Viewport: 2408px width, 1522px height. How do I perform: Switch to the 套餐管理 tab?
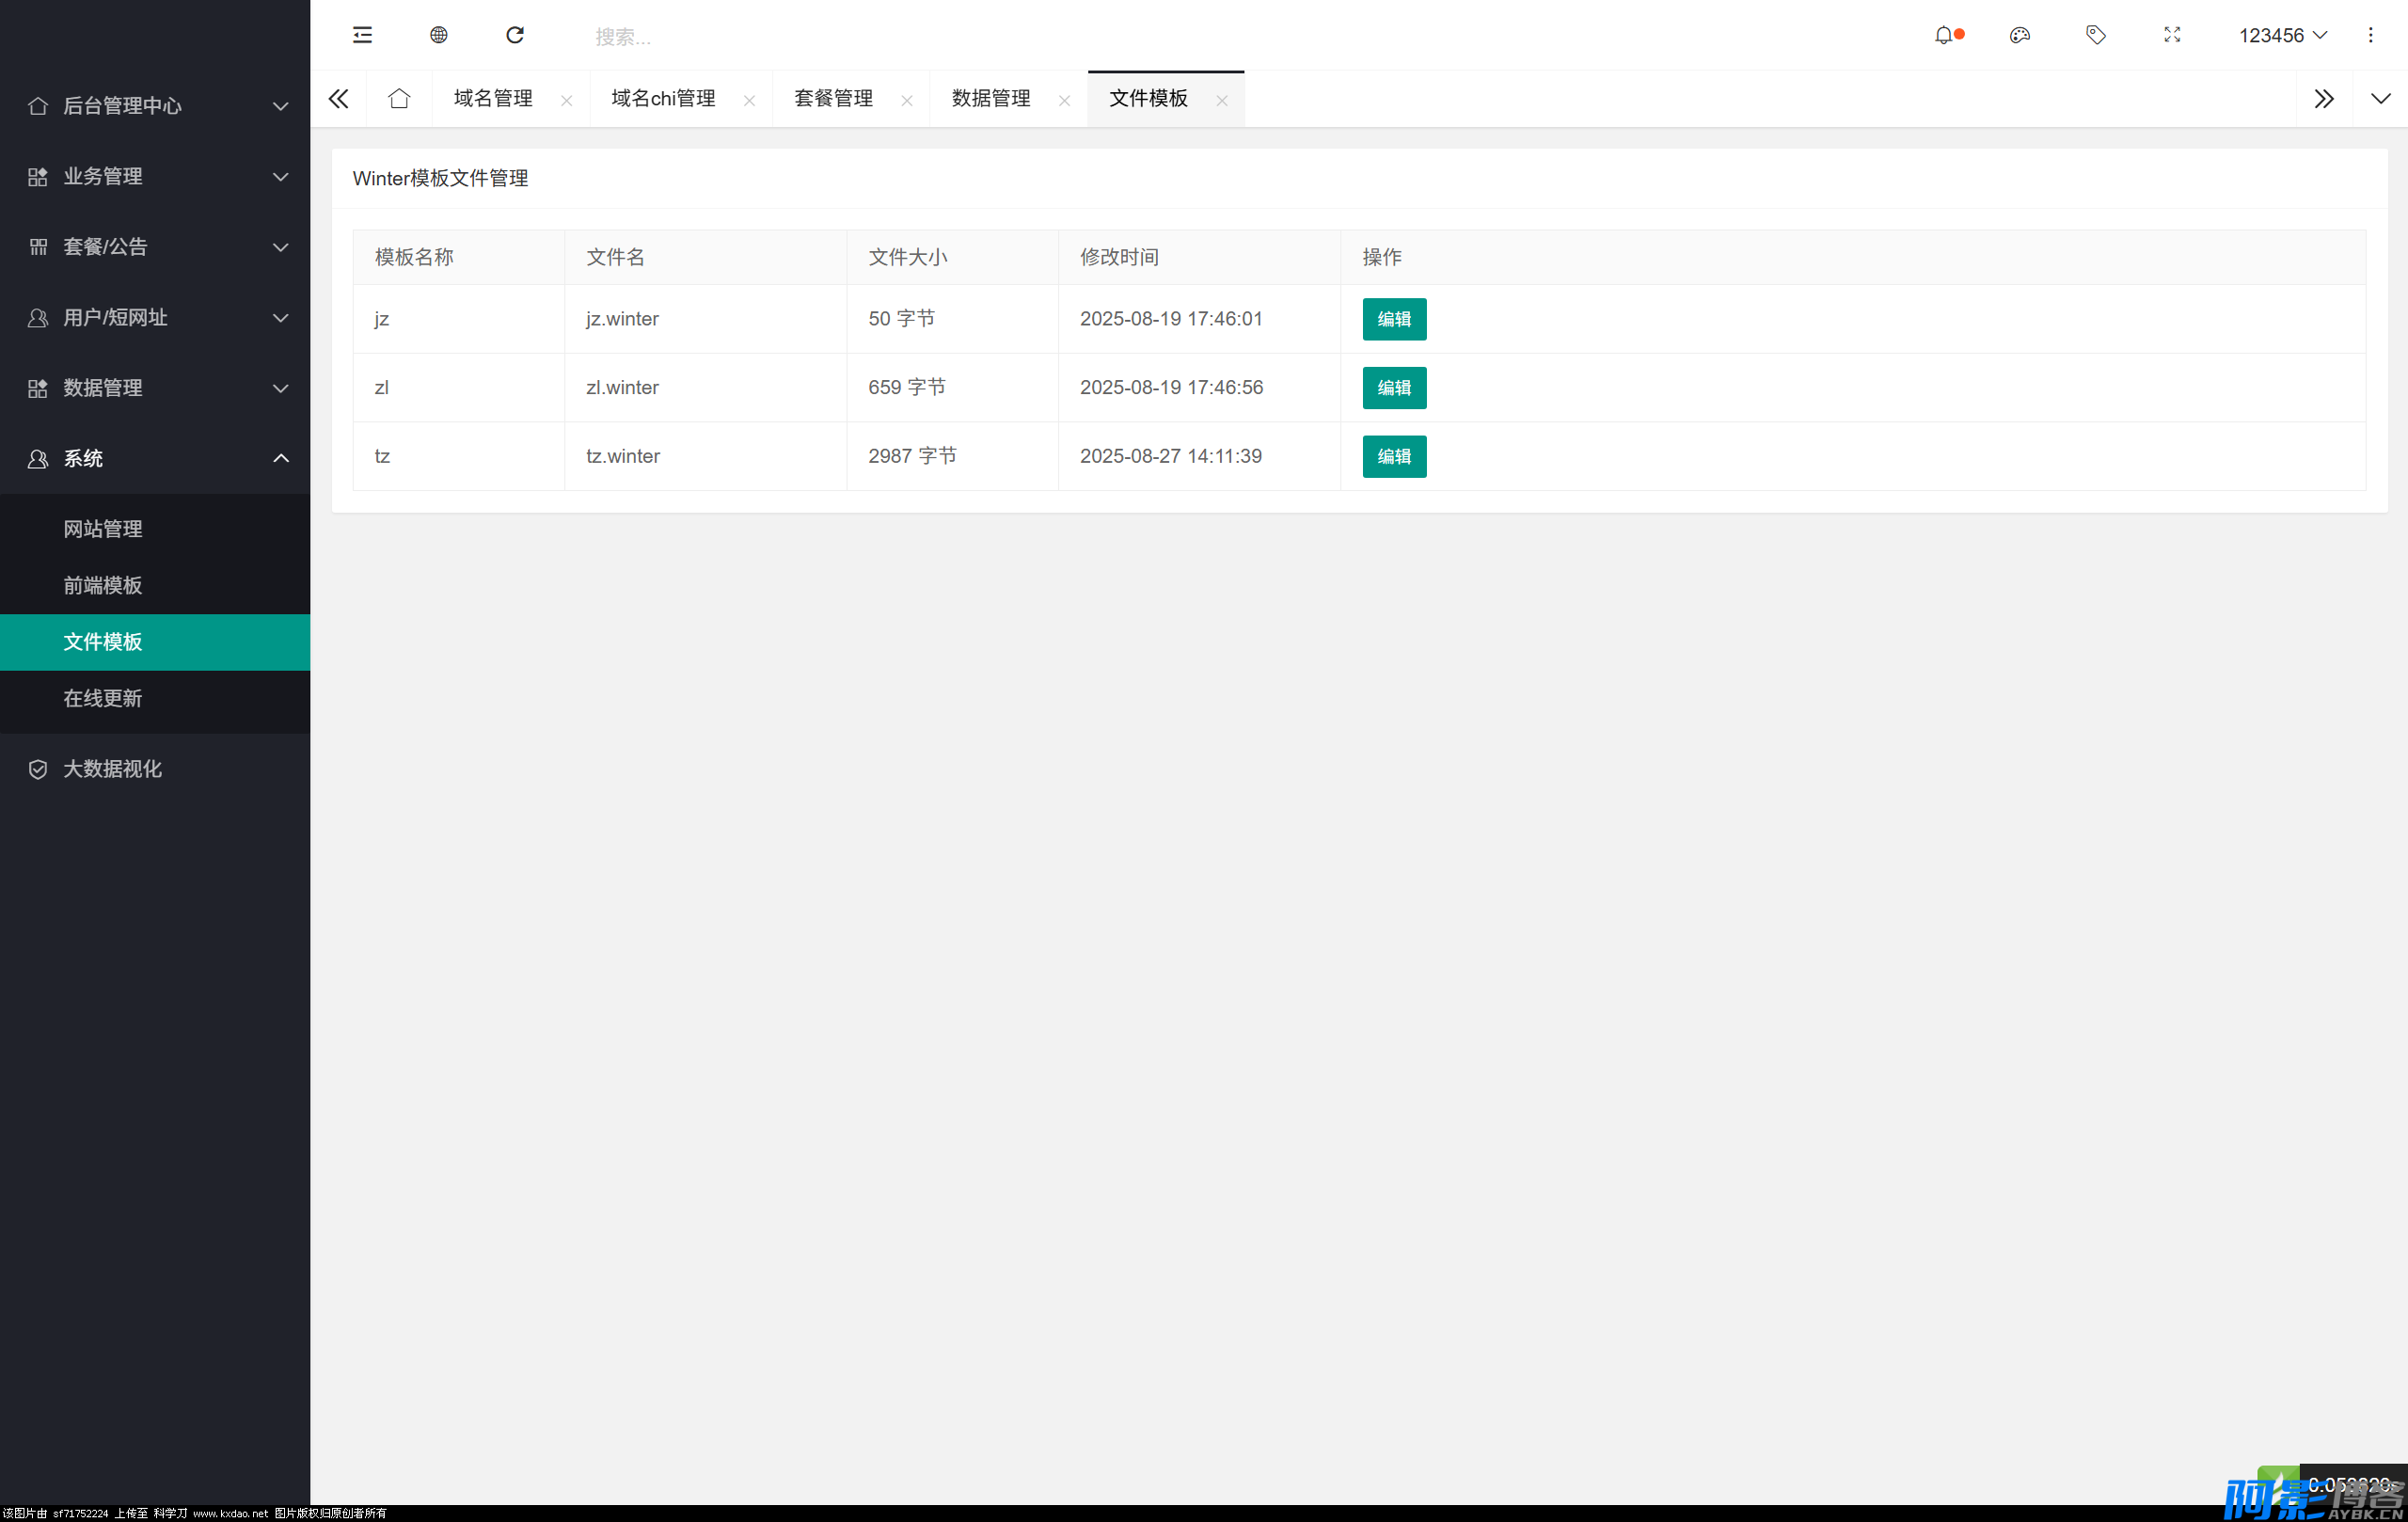point(833,98)
